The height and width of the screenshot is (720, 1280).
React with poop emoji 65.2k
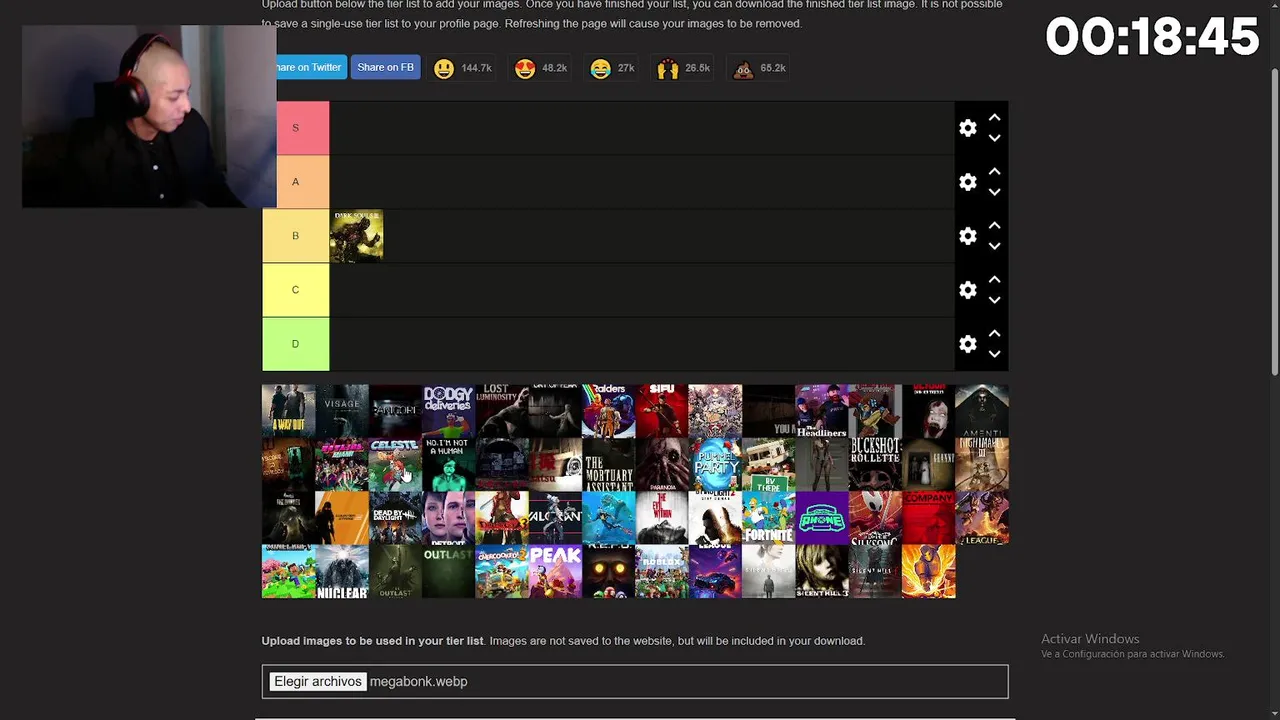(x=759, y=68)
